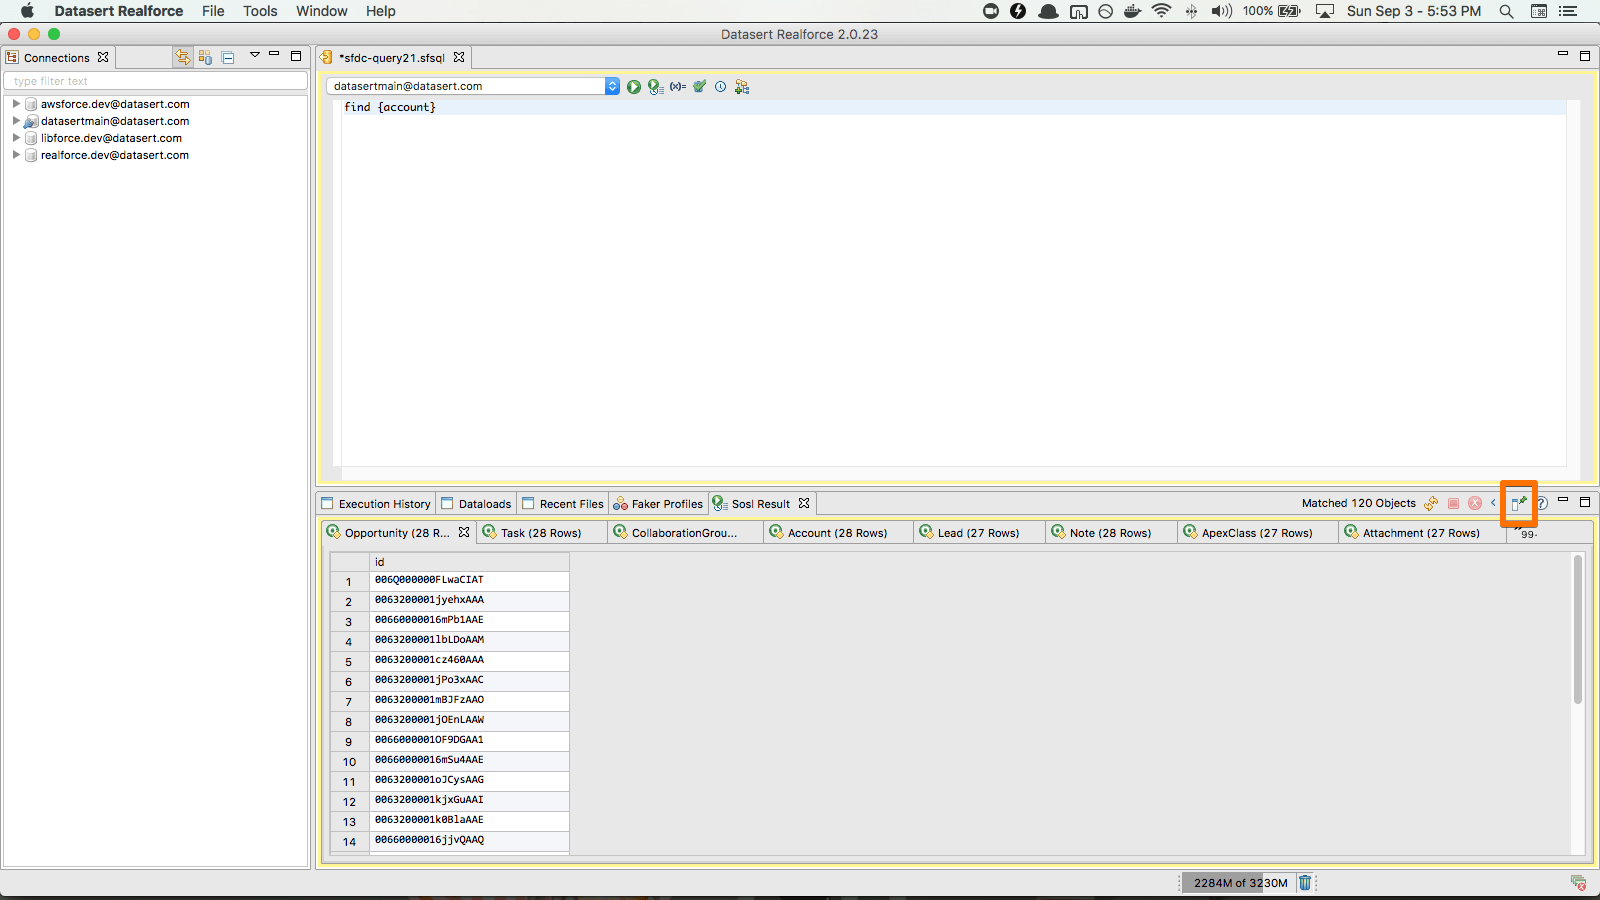
Task: Expand the awsforce.dev@datasert.com tree node
Action: (x=16, y=104)
